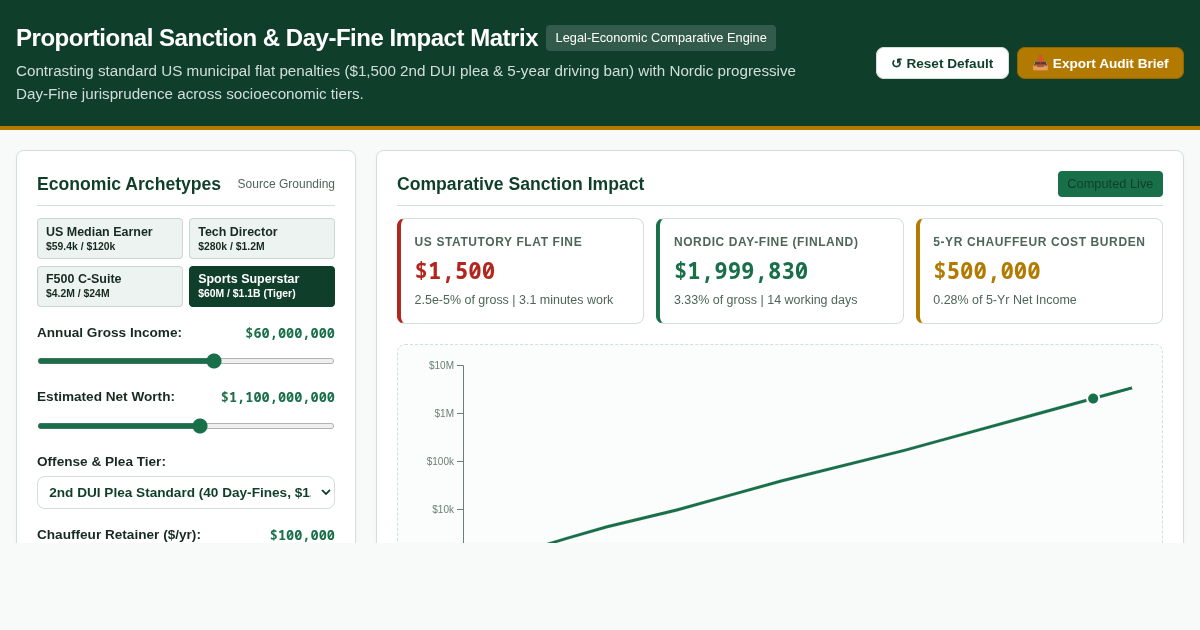Click the Computed Live badge

click(1110, 184)
